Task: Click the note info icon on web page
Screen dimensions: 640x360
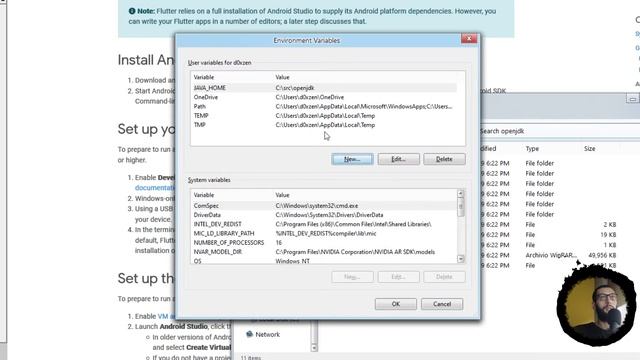Action: (132, 11)
